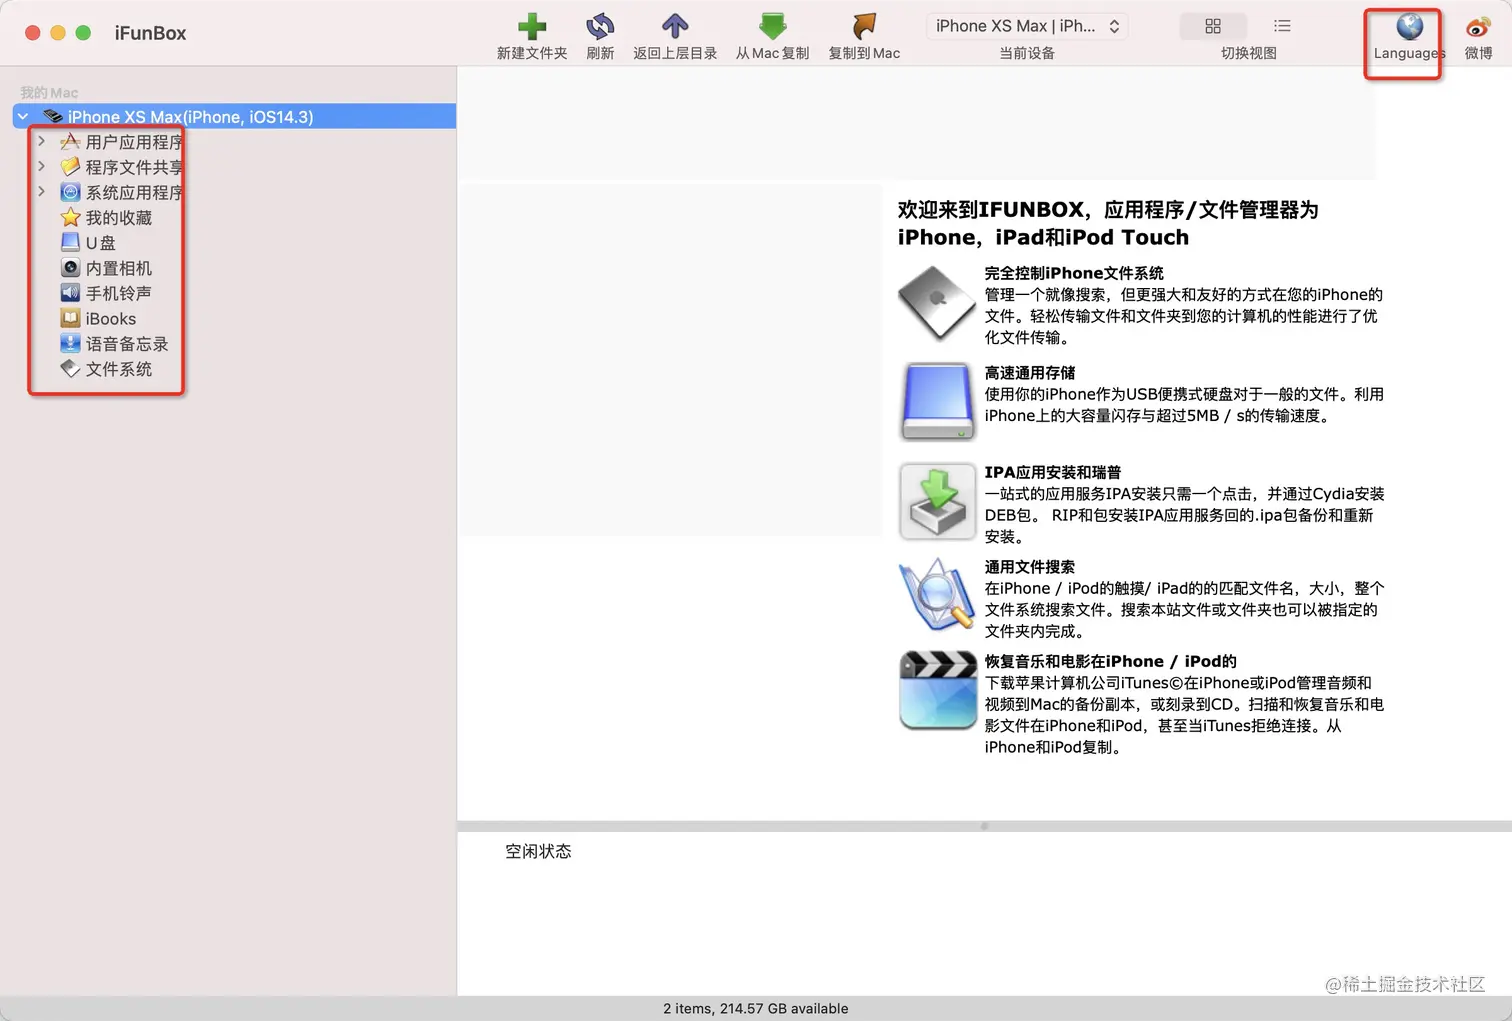1512x1021 pixels.
Task: Click the 完全控制iPhone文件系统 heading
Action: click(1074, 273)
